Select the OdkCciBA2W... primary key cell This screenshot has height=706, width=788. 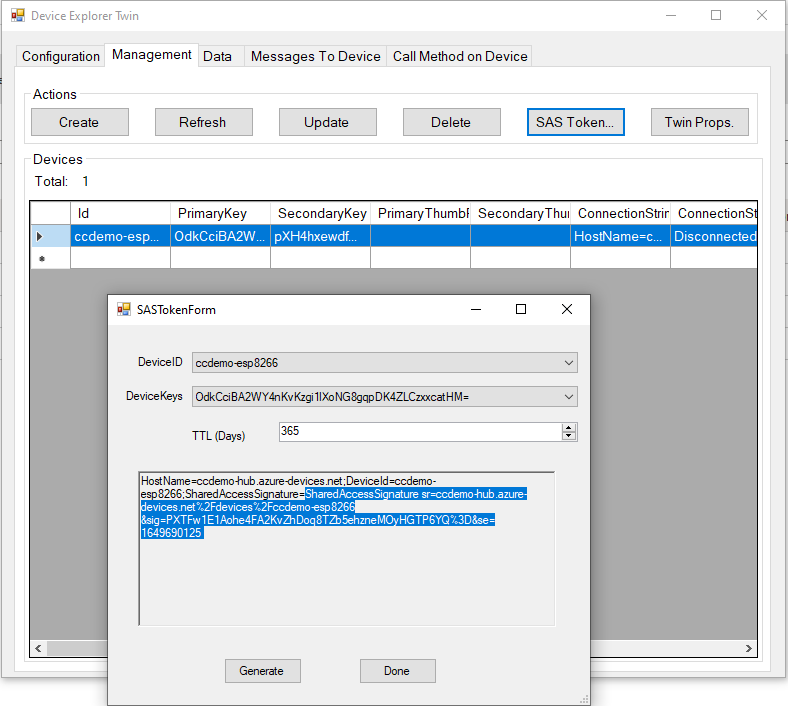point(220,236)
